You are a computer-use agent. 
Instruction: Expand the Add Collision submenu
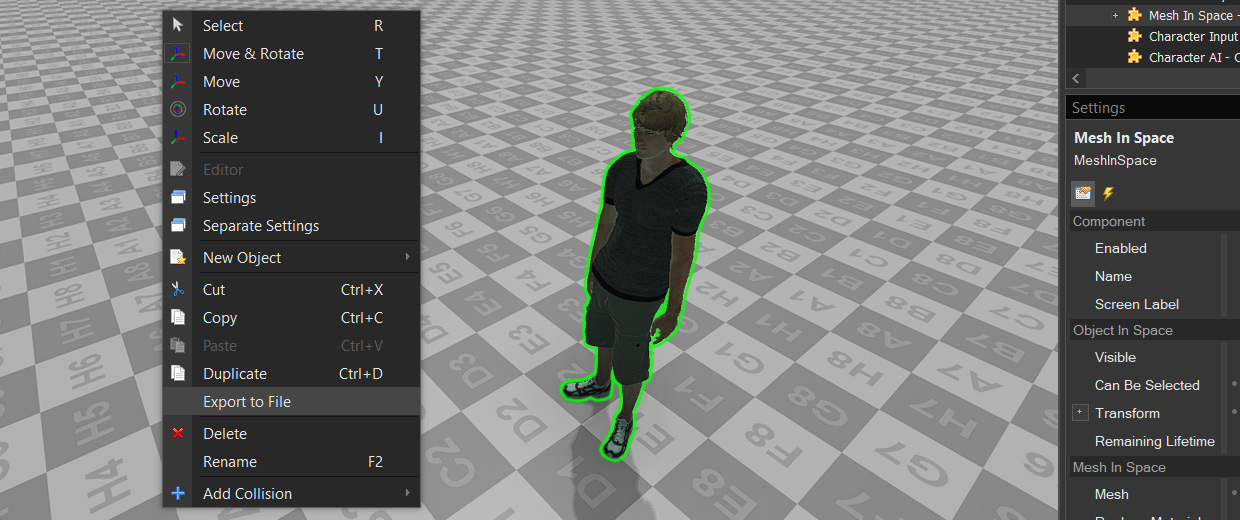click(290, 493)
